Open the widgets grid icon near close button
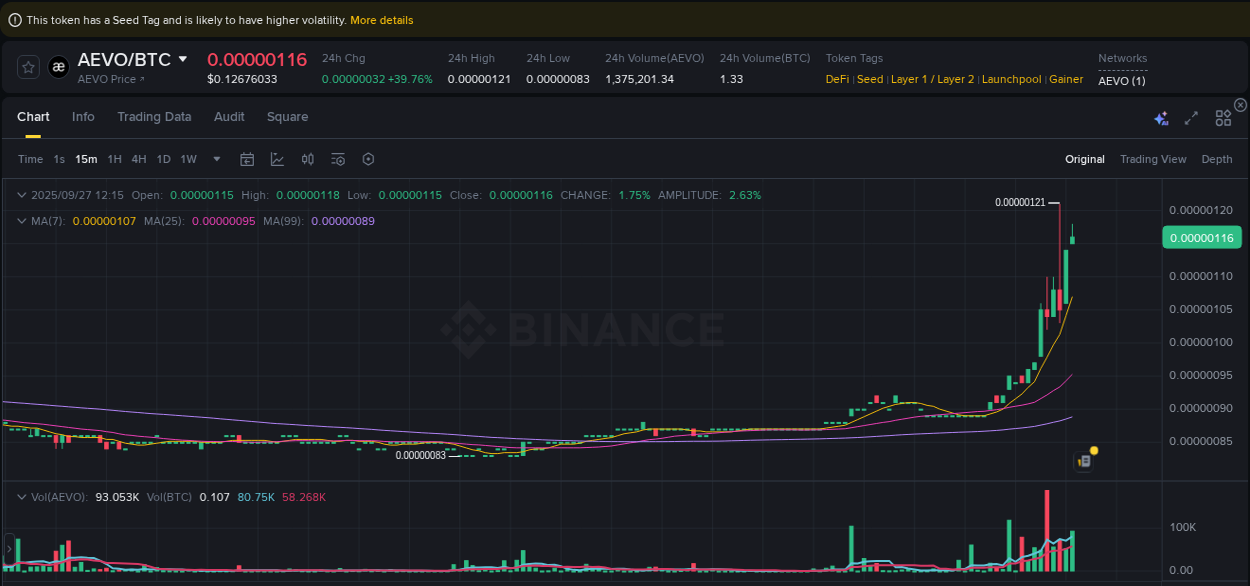This screenshot has width=1250, height=586. pyautogui.click(x=1223, y=117)
